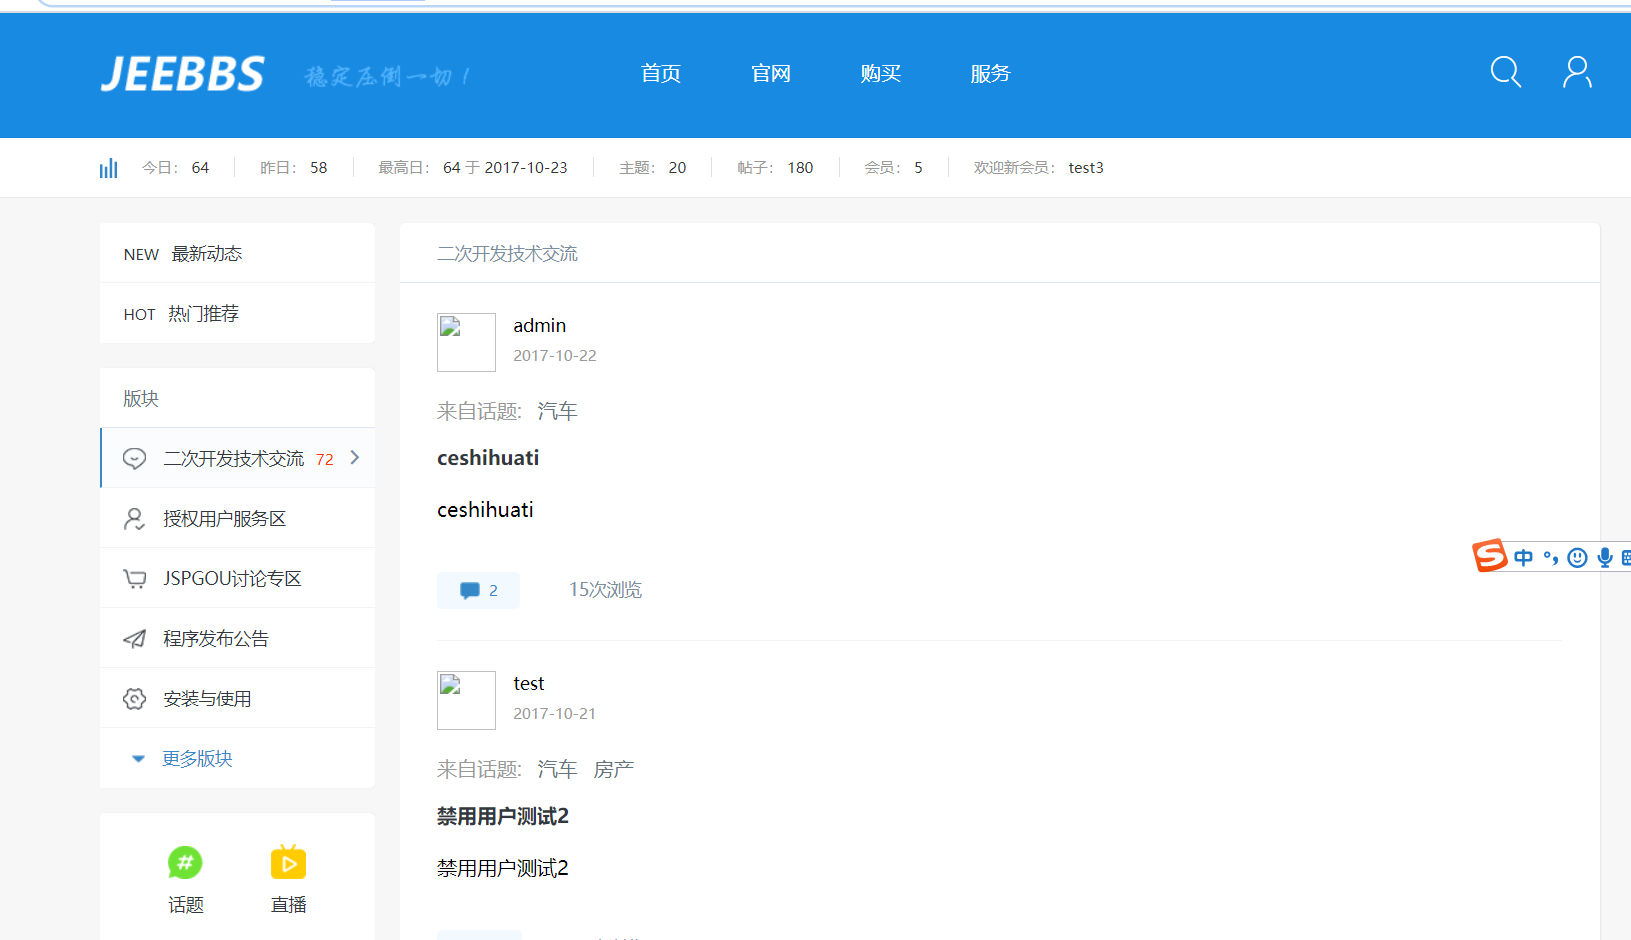Open the 程序发布公告 board
The width and height of the screenshot is (1631, 940).
237,638
